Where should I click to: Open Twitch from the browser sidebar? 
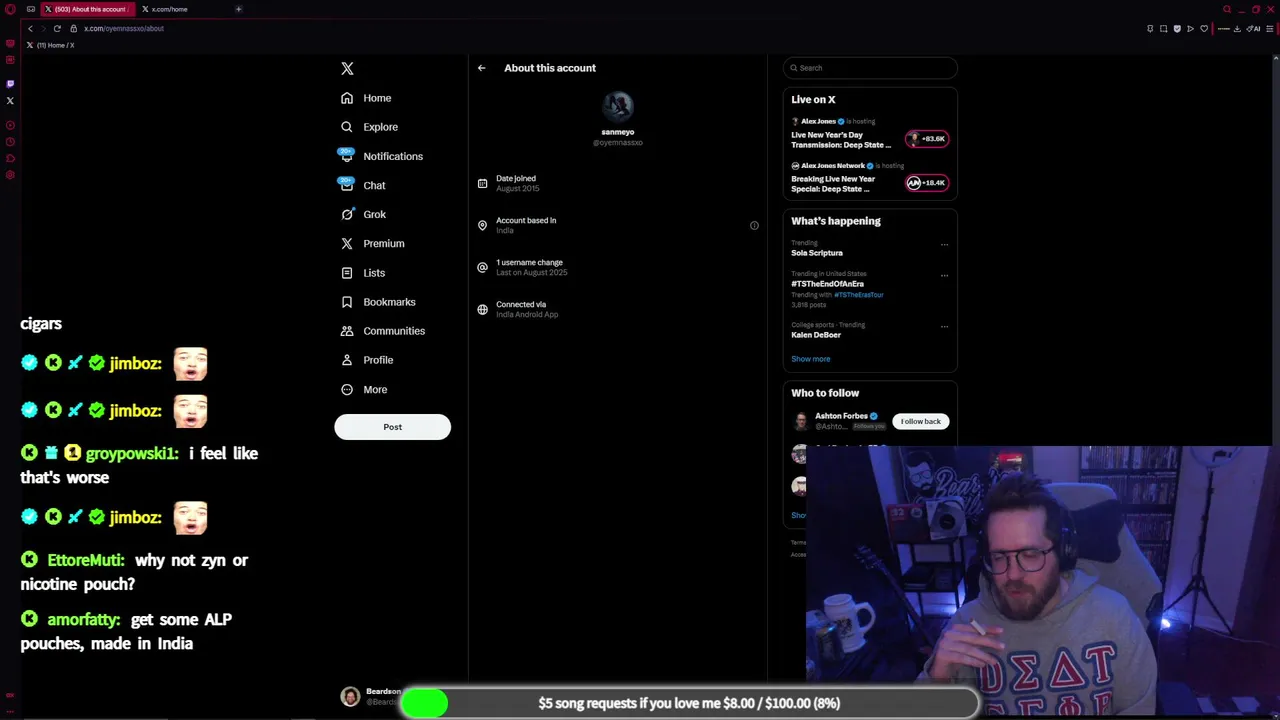[10, 84]
